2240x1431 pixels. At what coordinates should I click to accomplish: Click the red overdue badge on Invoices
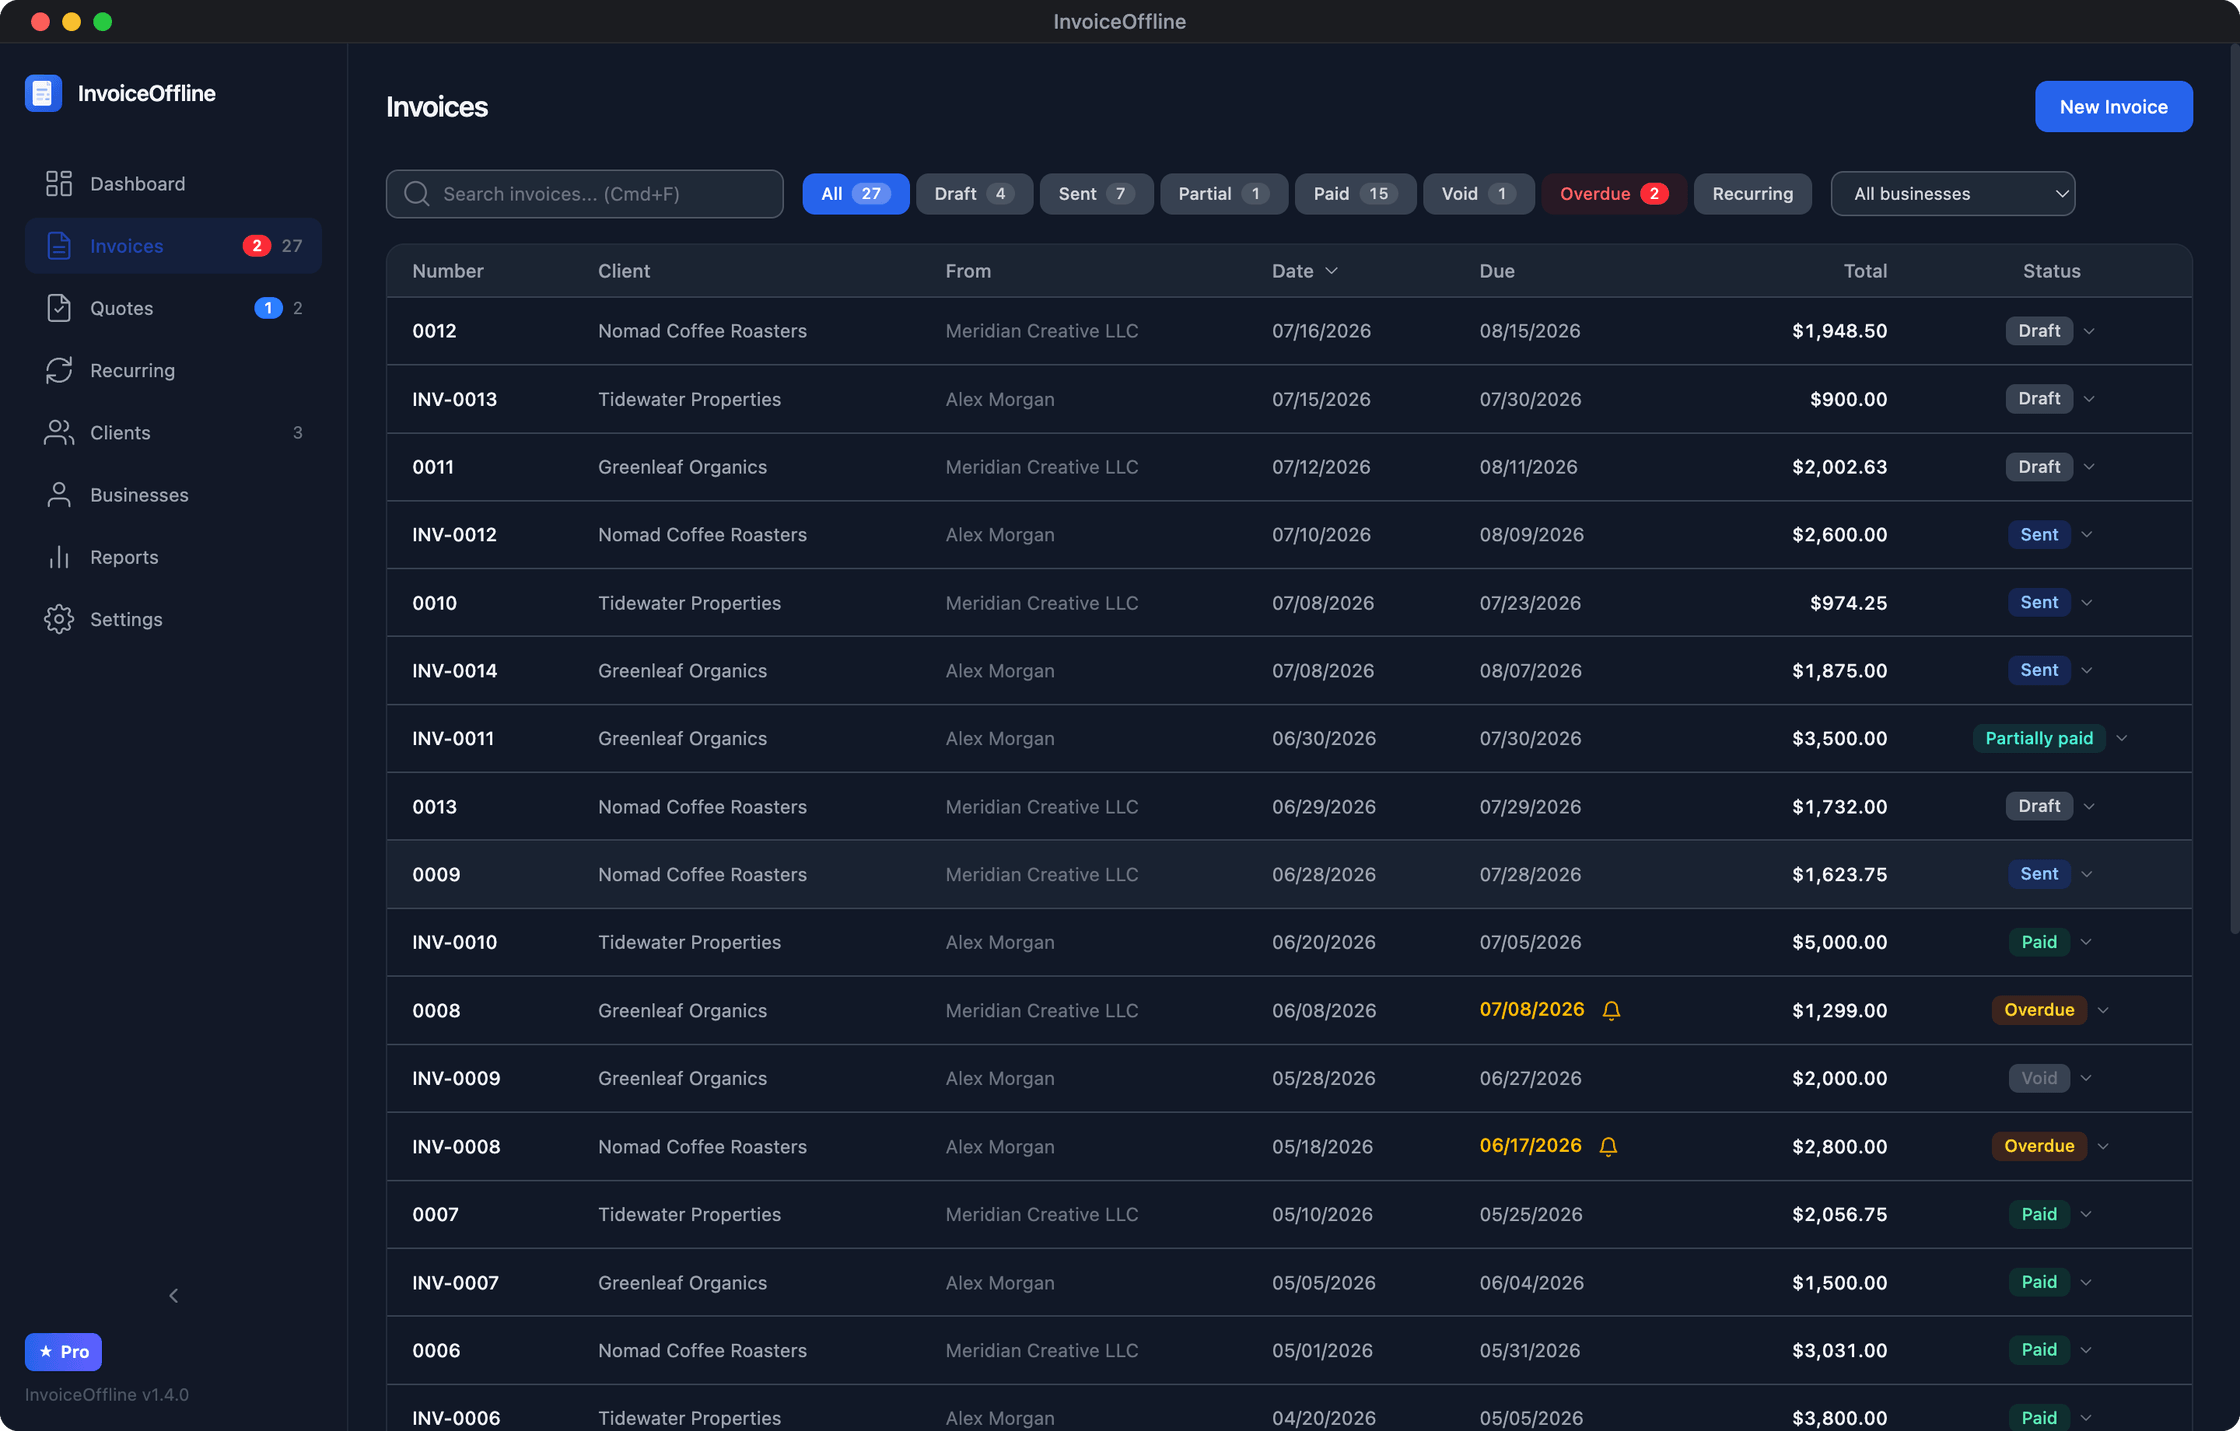tap(257, 246)
